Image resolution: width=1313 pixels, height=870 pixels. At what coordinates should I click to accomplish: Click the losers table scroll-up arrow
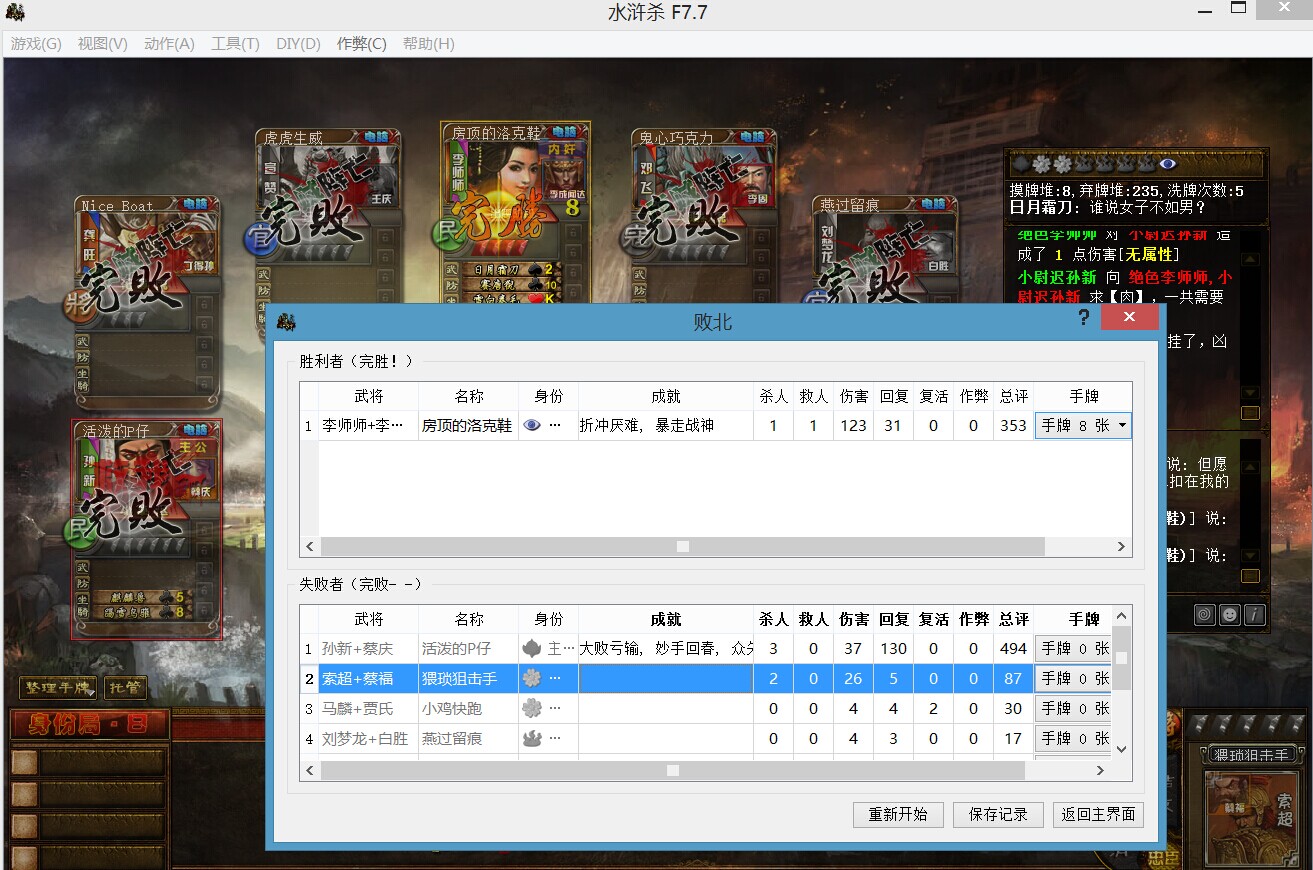[x=1122, y=617]
